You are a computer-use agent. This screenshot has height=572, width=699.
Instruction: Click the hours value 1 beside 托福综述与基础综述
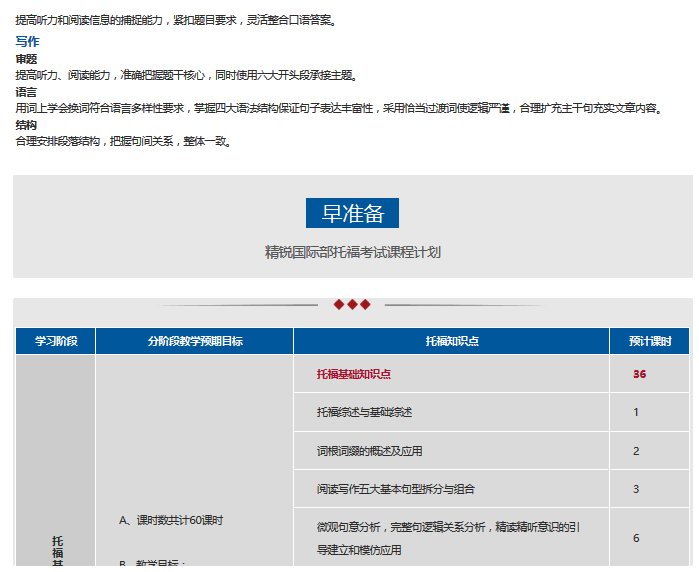[x=636, y=412]
